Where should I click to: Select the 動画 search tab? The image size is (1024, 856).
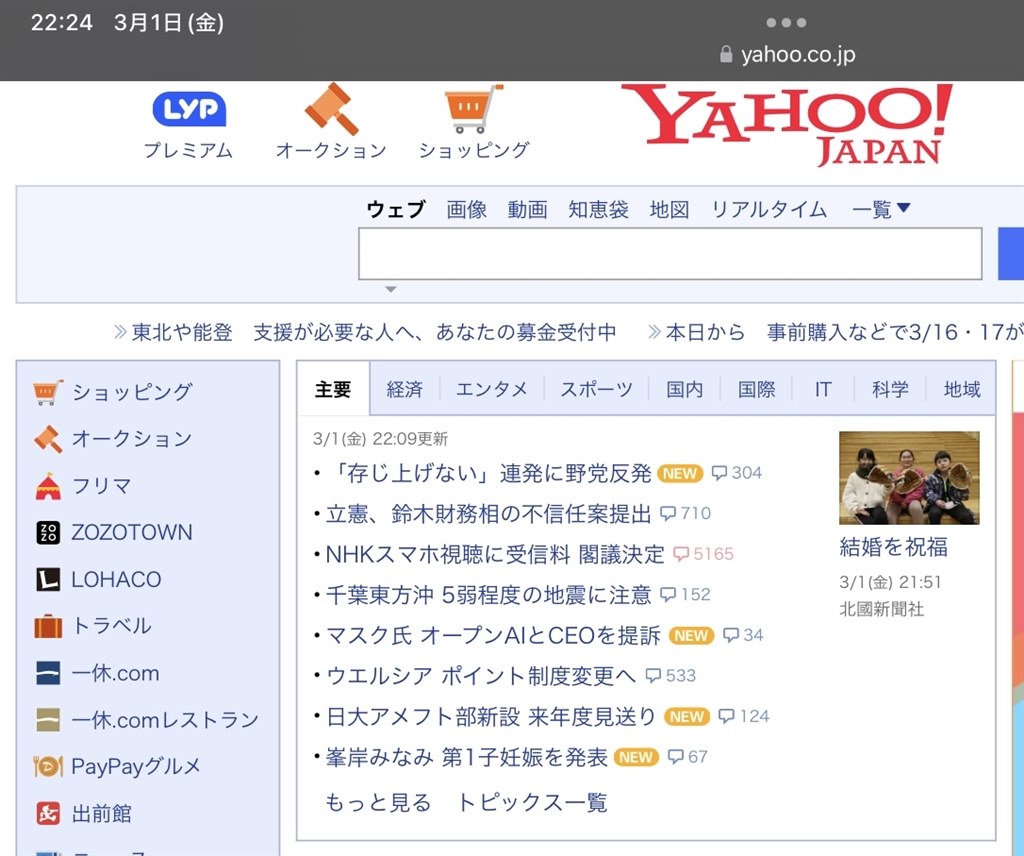pos(527,209)
